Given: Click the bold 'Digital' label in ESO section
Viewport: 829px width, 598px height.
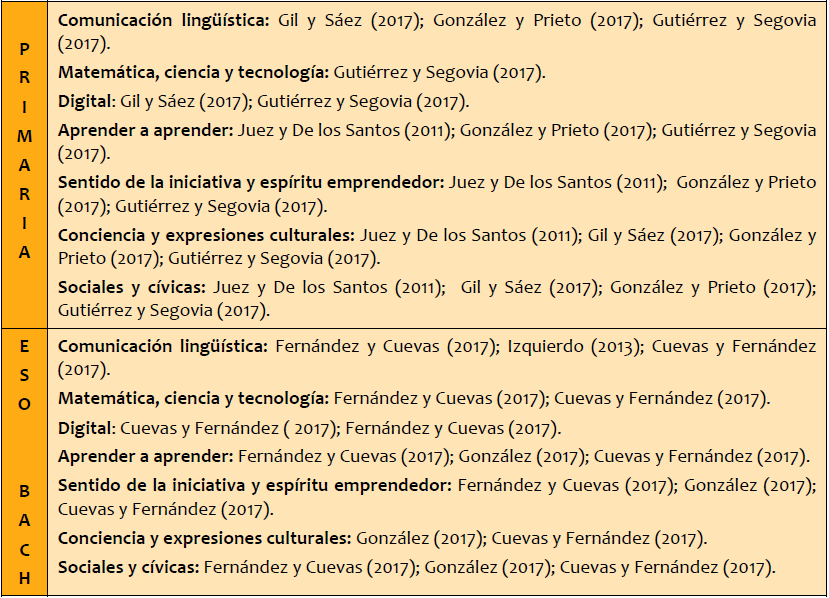Looking at the screenshot, I should (x=85, y=429).
